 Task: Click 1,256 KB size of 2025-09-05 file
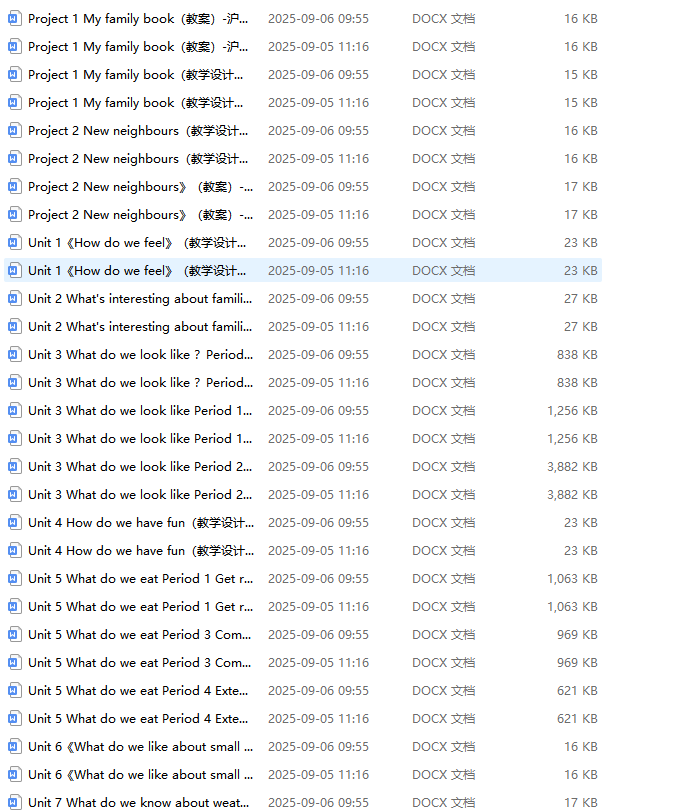572,439
